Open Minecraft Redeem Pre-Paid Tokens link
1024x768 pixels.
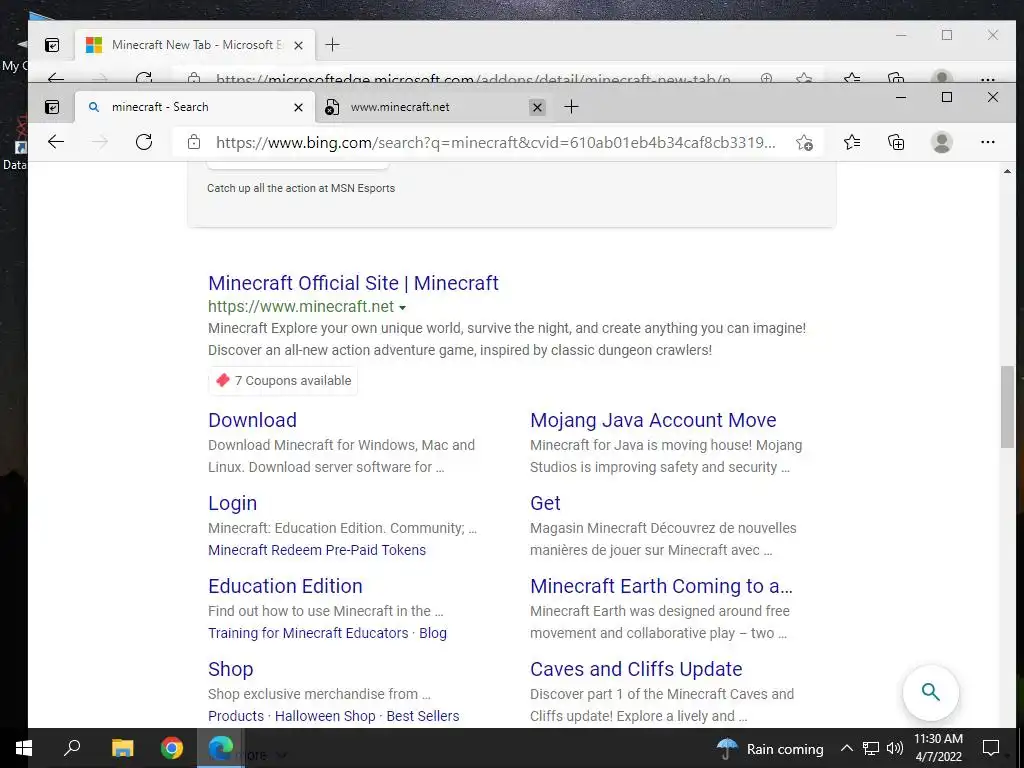[x=317, y=550]
